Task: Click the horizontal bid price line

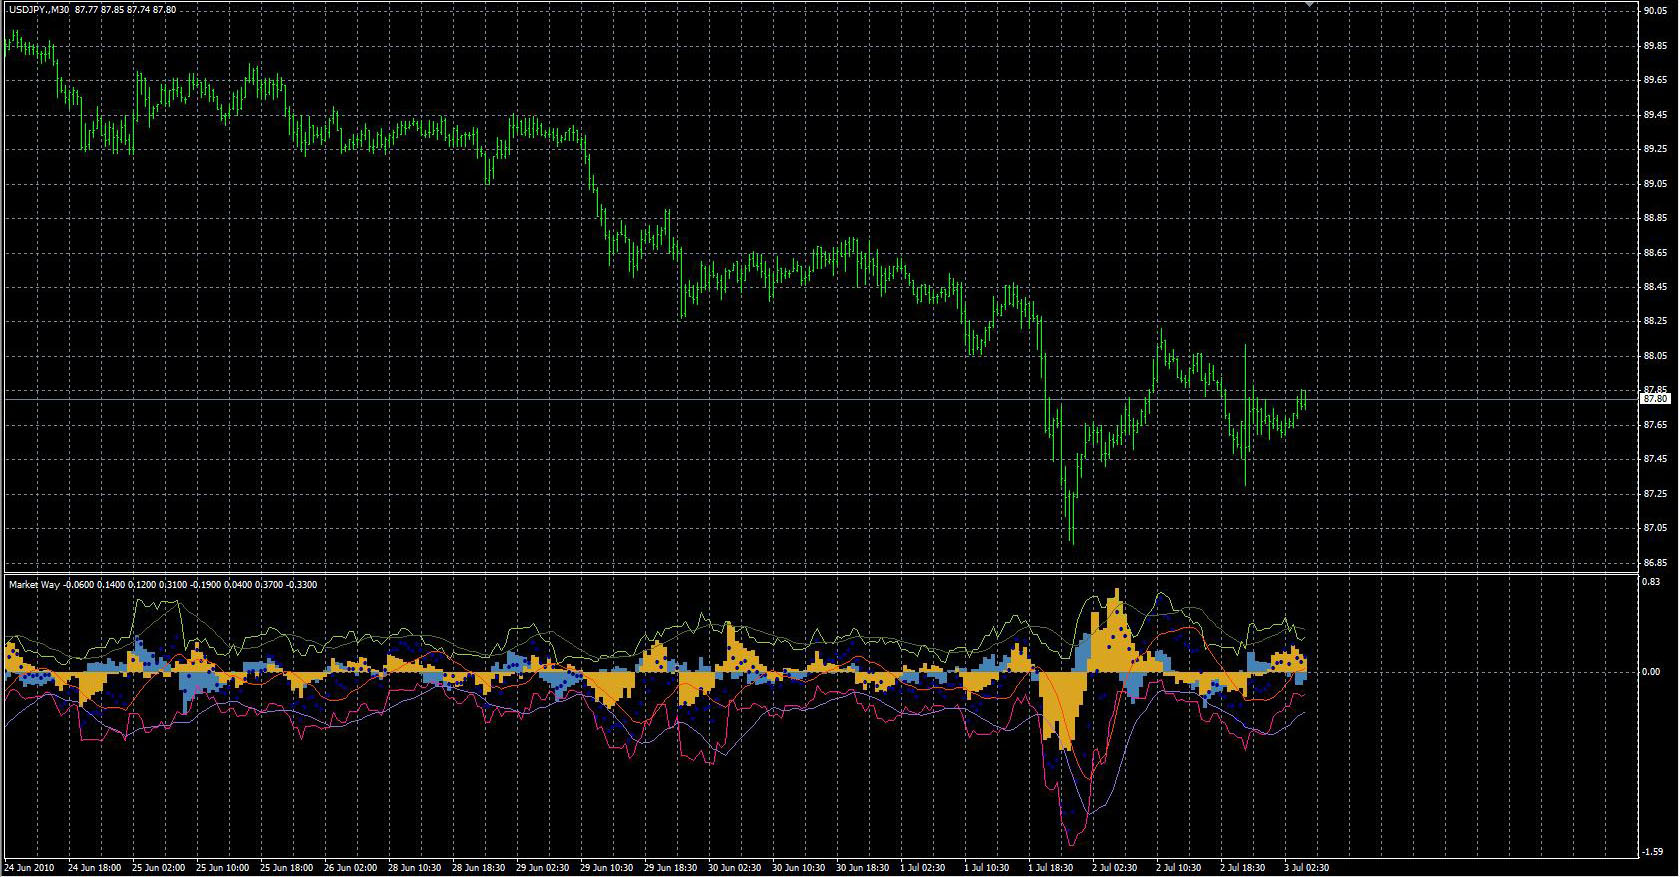Action: [820, 399]
